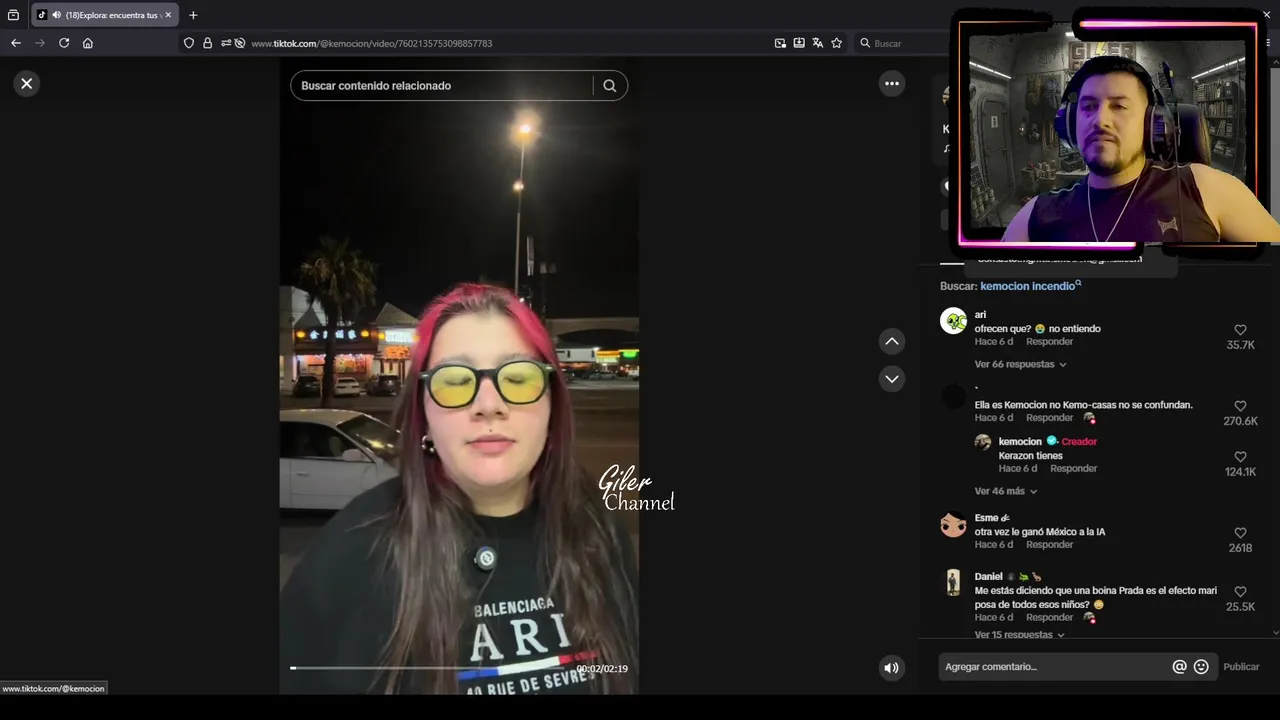Click picture-in-picture icon in address bar
Screen dimensions: 1280x720
coord(780,43)
